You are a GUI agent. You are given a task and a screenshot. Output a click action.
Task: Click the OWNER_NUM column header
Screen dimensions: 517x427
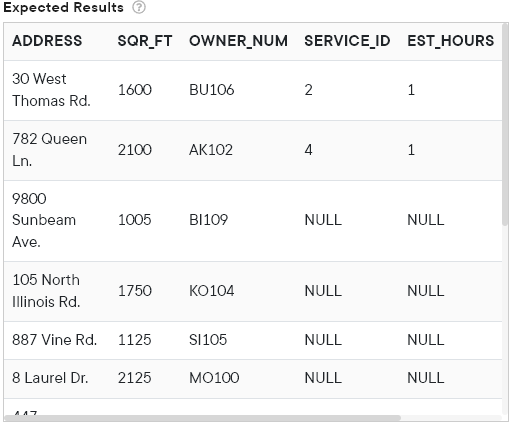pos(238,41)
